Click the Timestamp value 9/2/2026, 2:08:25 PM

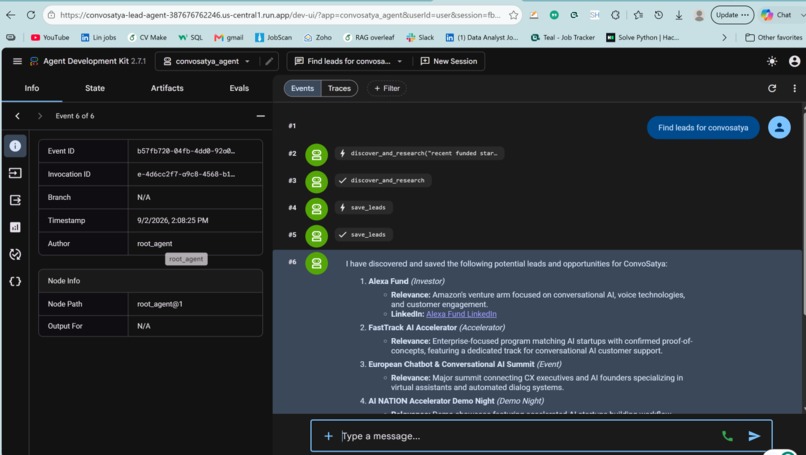click(x=172, y=221)
